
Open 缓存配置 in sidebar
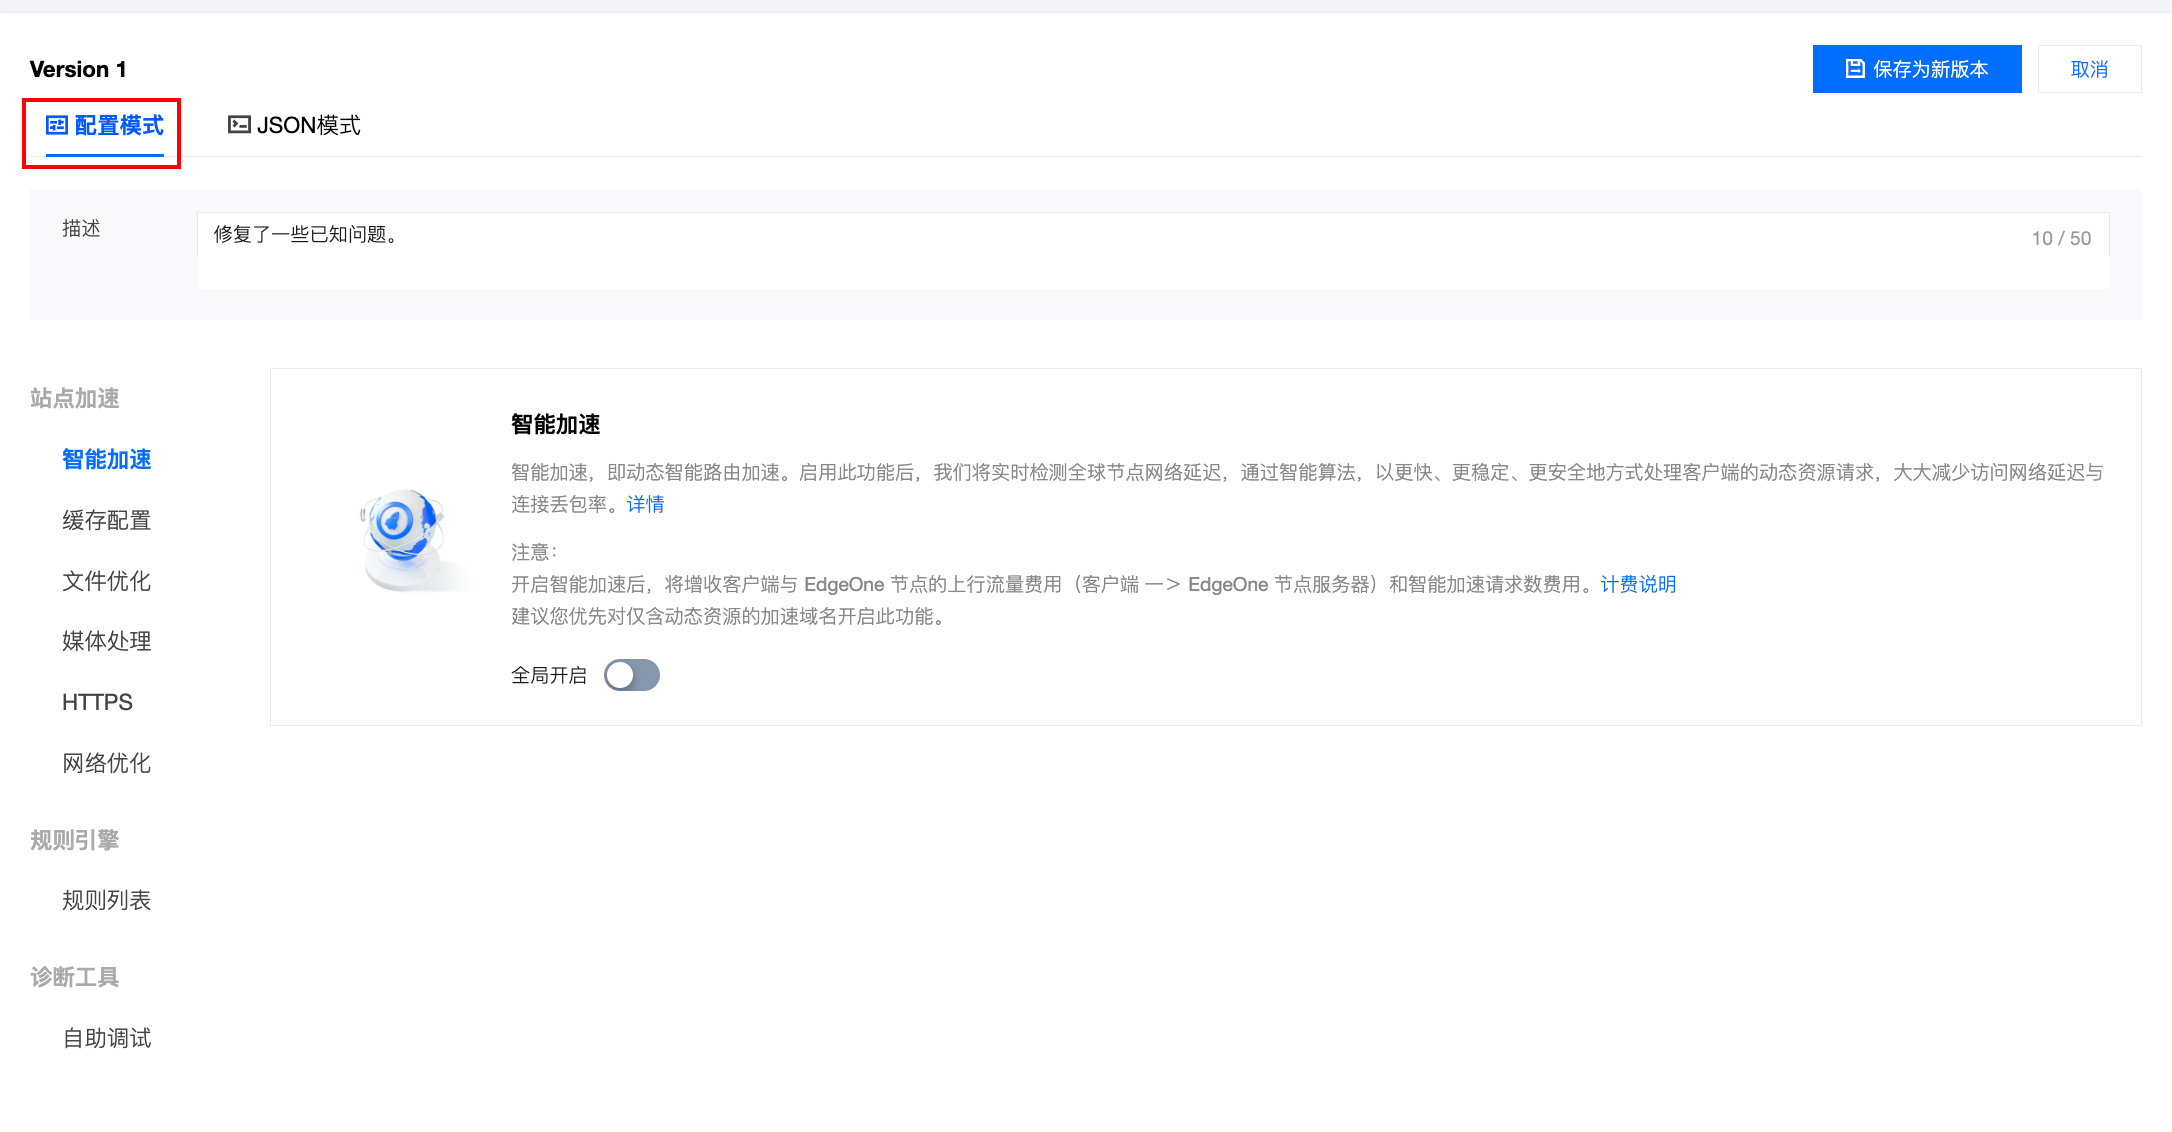pos(107,520)
